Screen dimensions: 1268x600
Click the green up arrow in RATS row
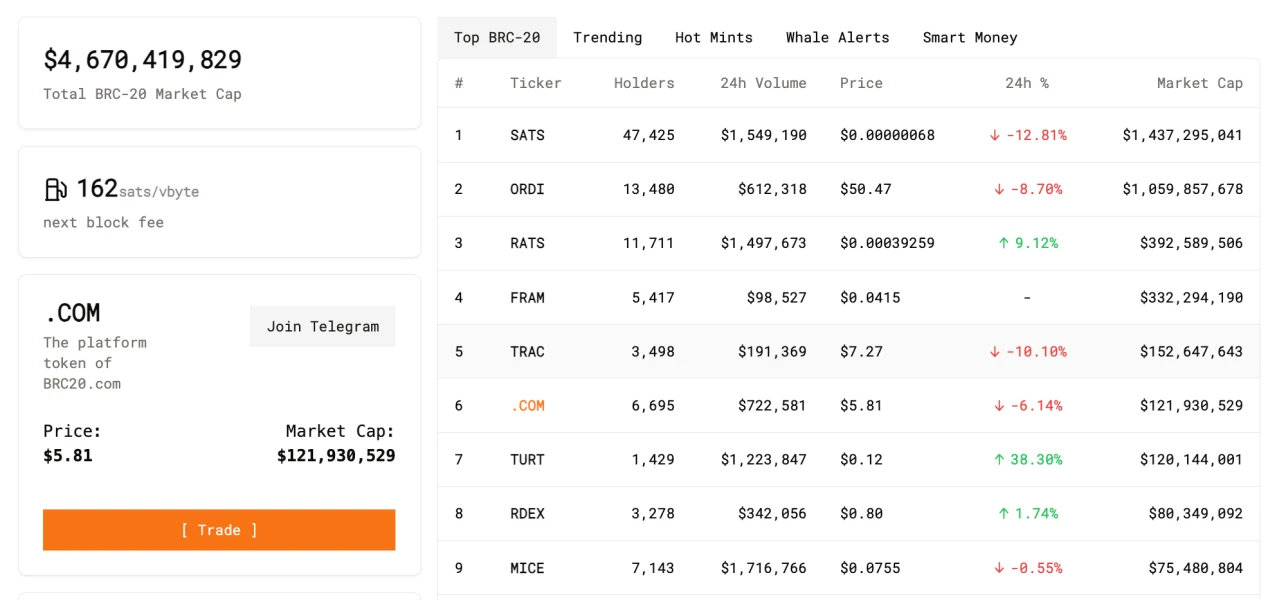(1004, 243)
